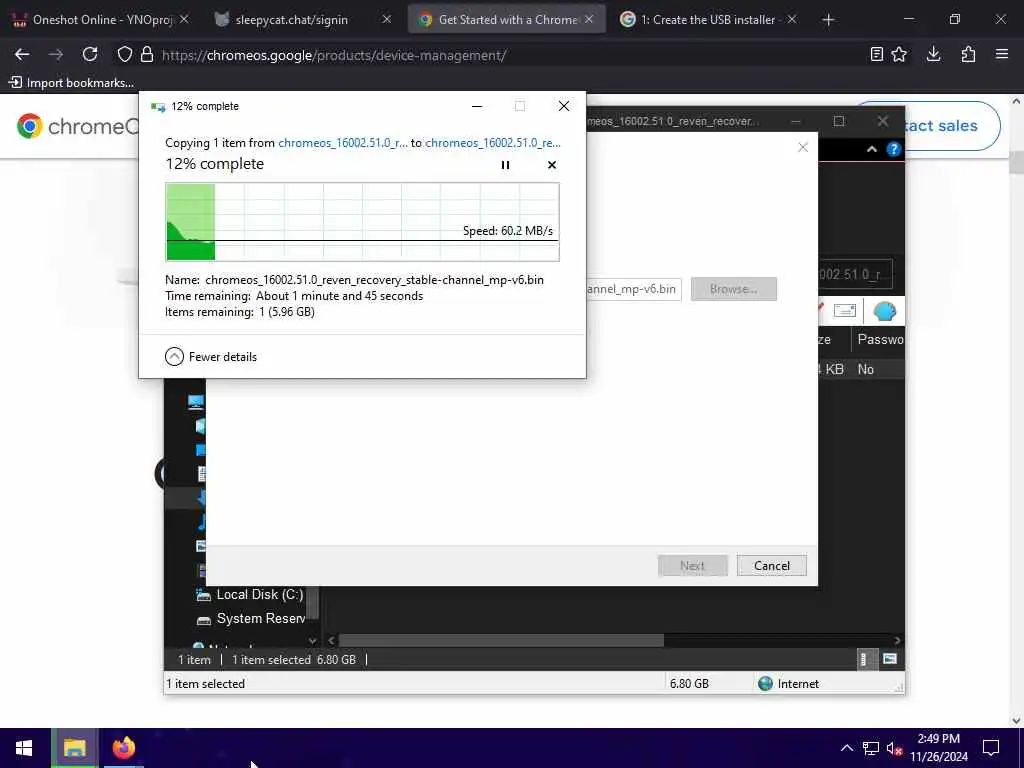Click the grayed-out Next button
The image size is (1024, 768).
coord(692,566)
